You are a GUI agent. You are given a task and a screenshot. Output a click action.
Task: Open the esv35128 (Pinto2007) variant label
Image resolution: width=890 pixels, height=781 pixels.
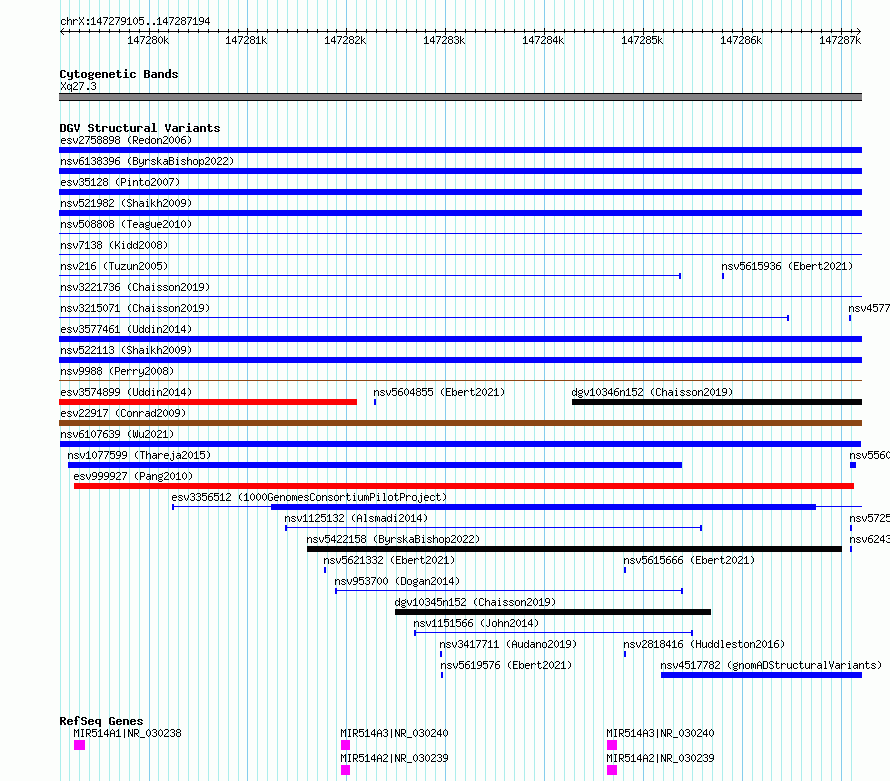pos(120,182)
